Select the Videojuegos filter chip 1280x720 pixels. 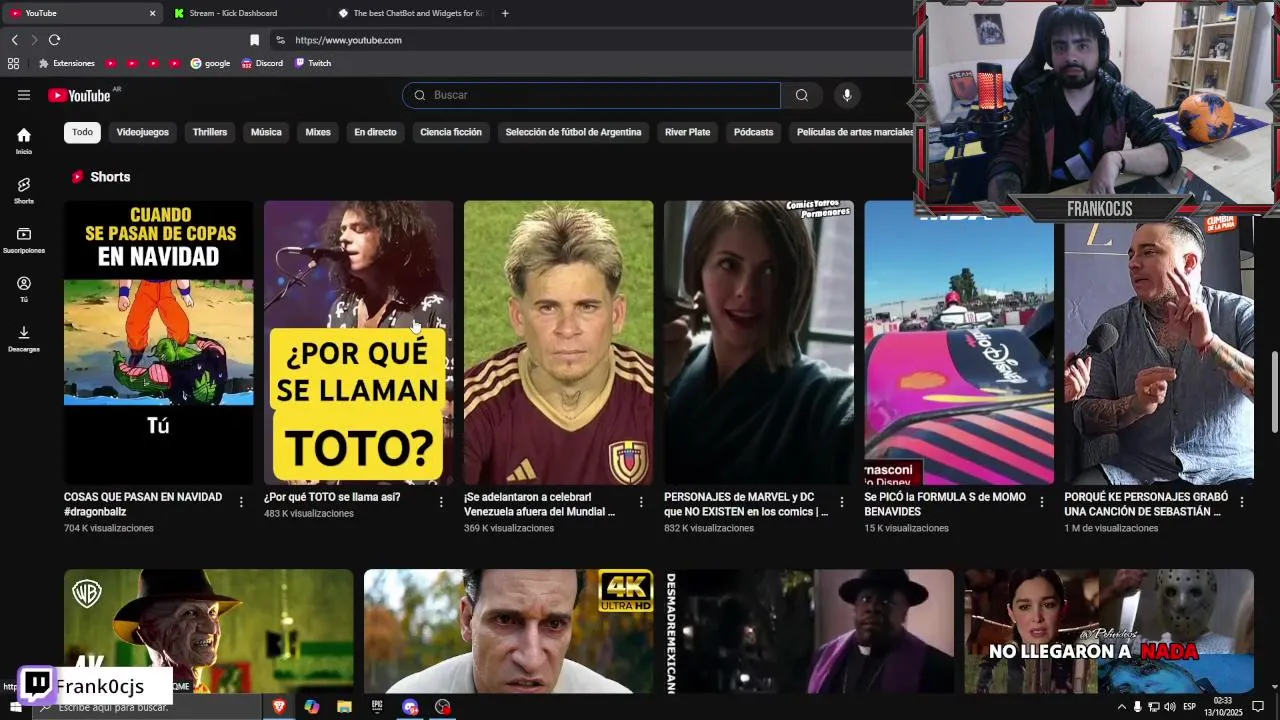pos(142,132)
